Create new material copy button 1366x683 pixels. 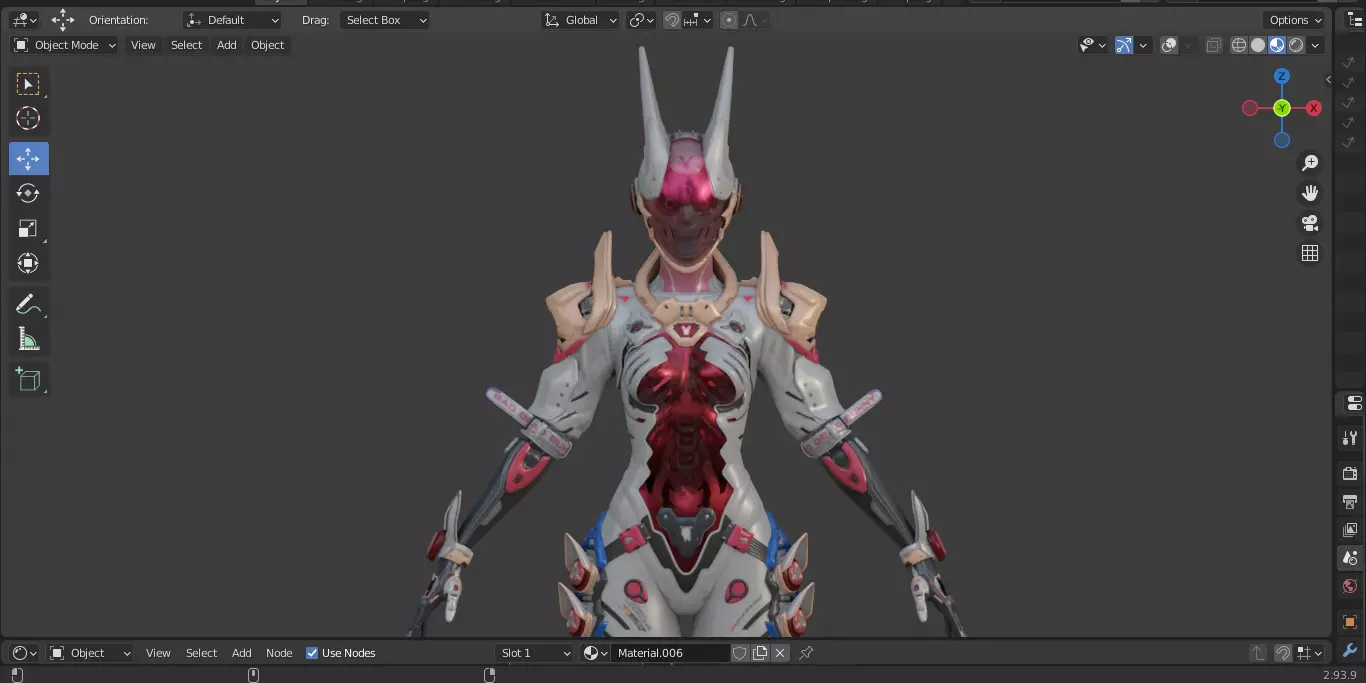(760, 653)
